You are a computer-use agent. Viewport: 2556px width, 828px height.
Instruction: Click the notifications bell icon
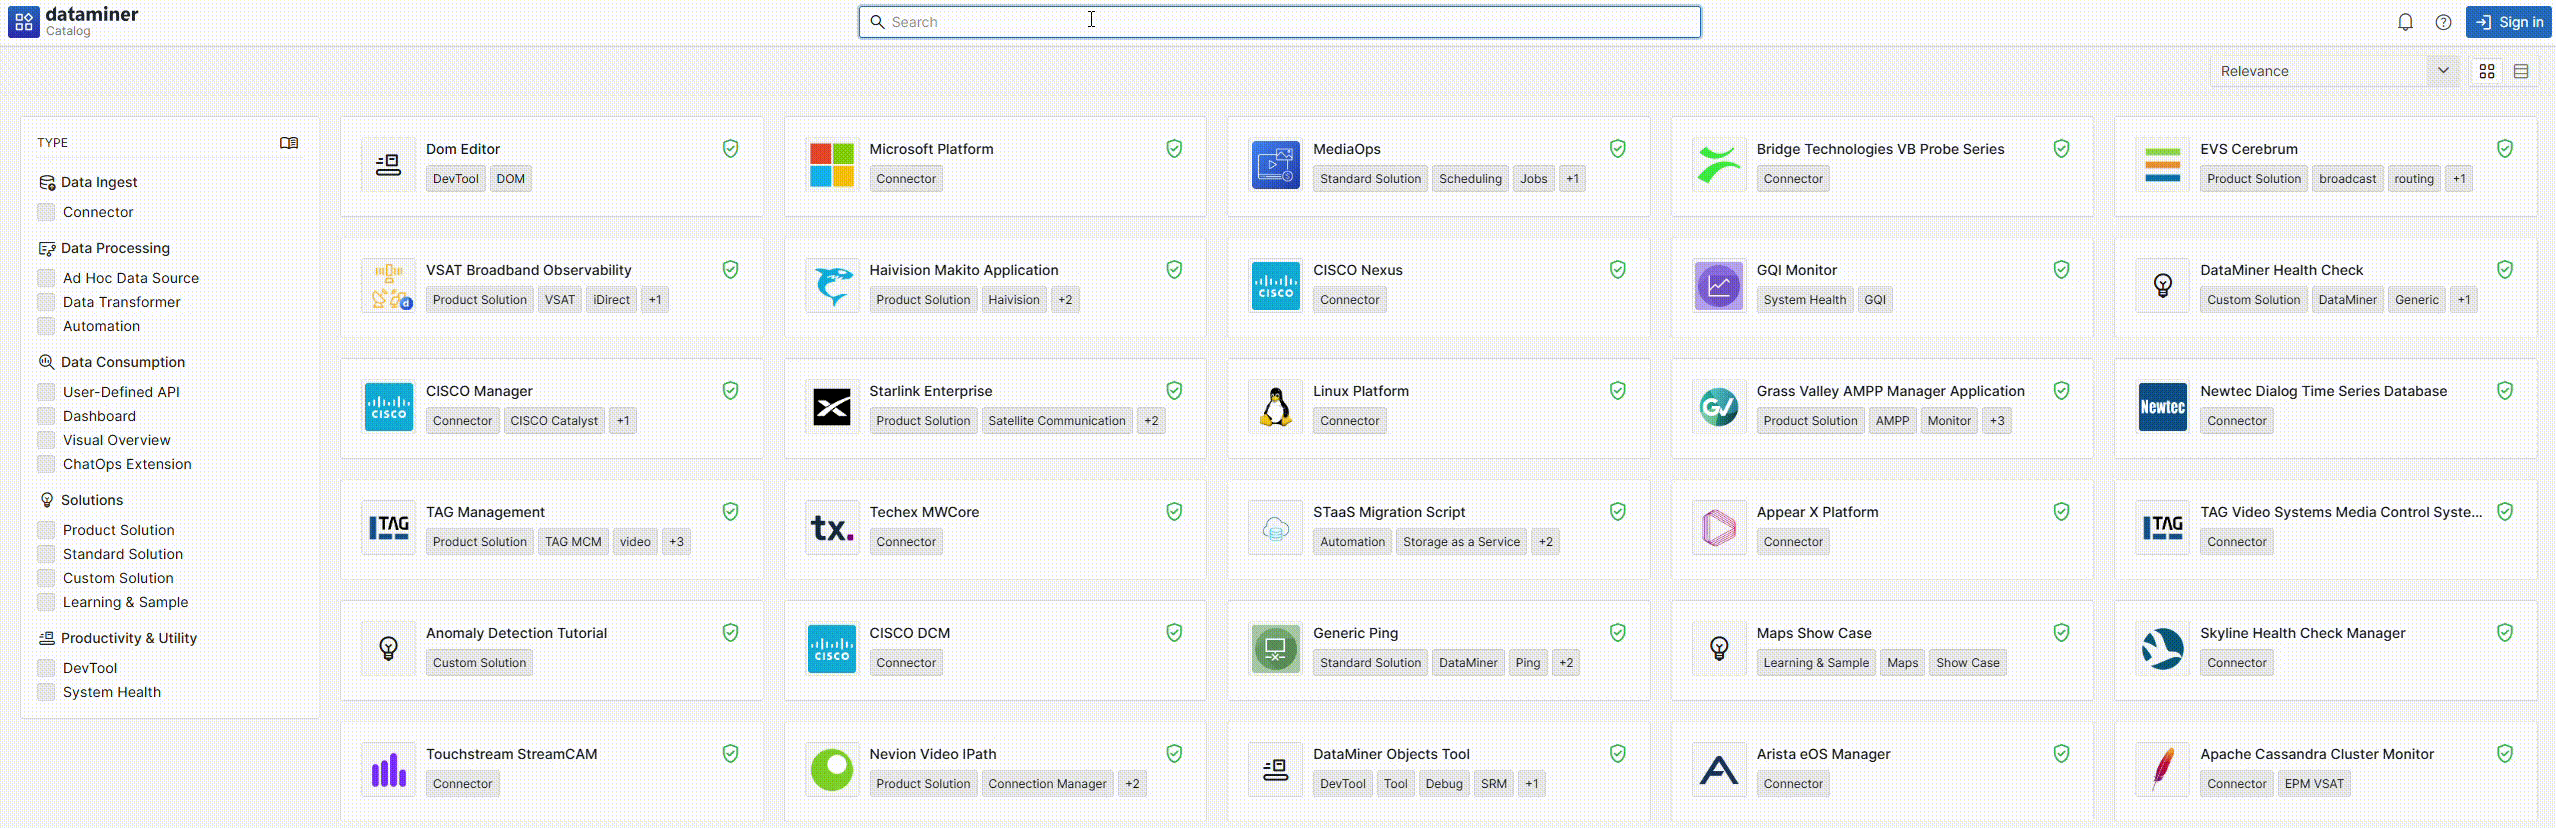click(x=2405, y=22)
